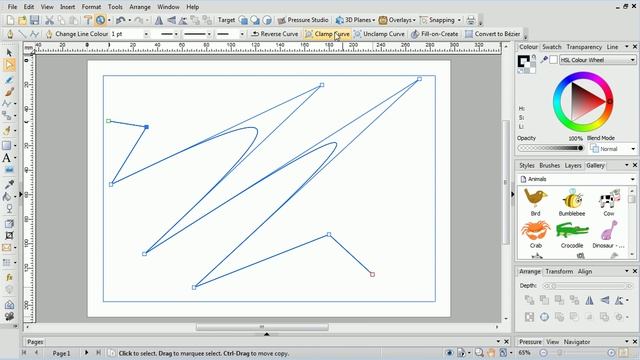Screen dimensions: 640x360
Task: Create a new document
Action: click(10, 20)
